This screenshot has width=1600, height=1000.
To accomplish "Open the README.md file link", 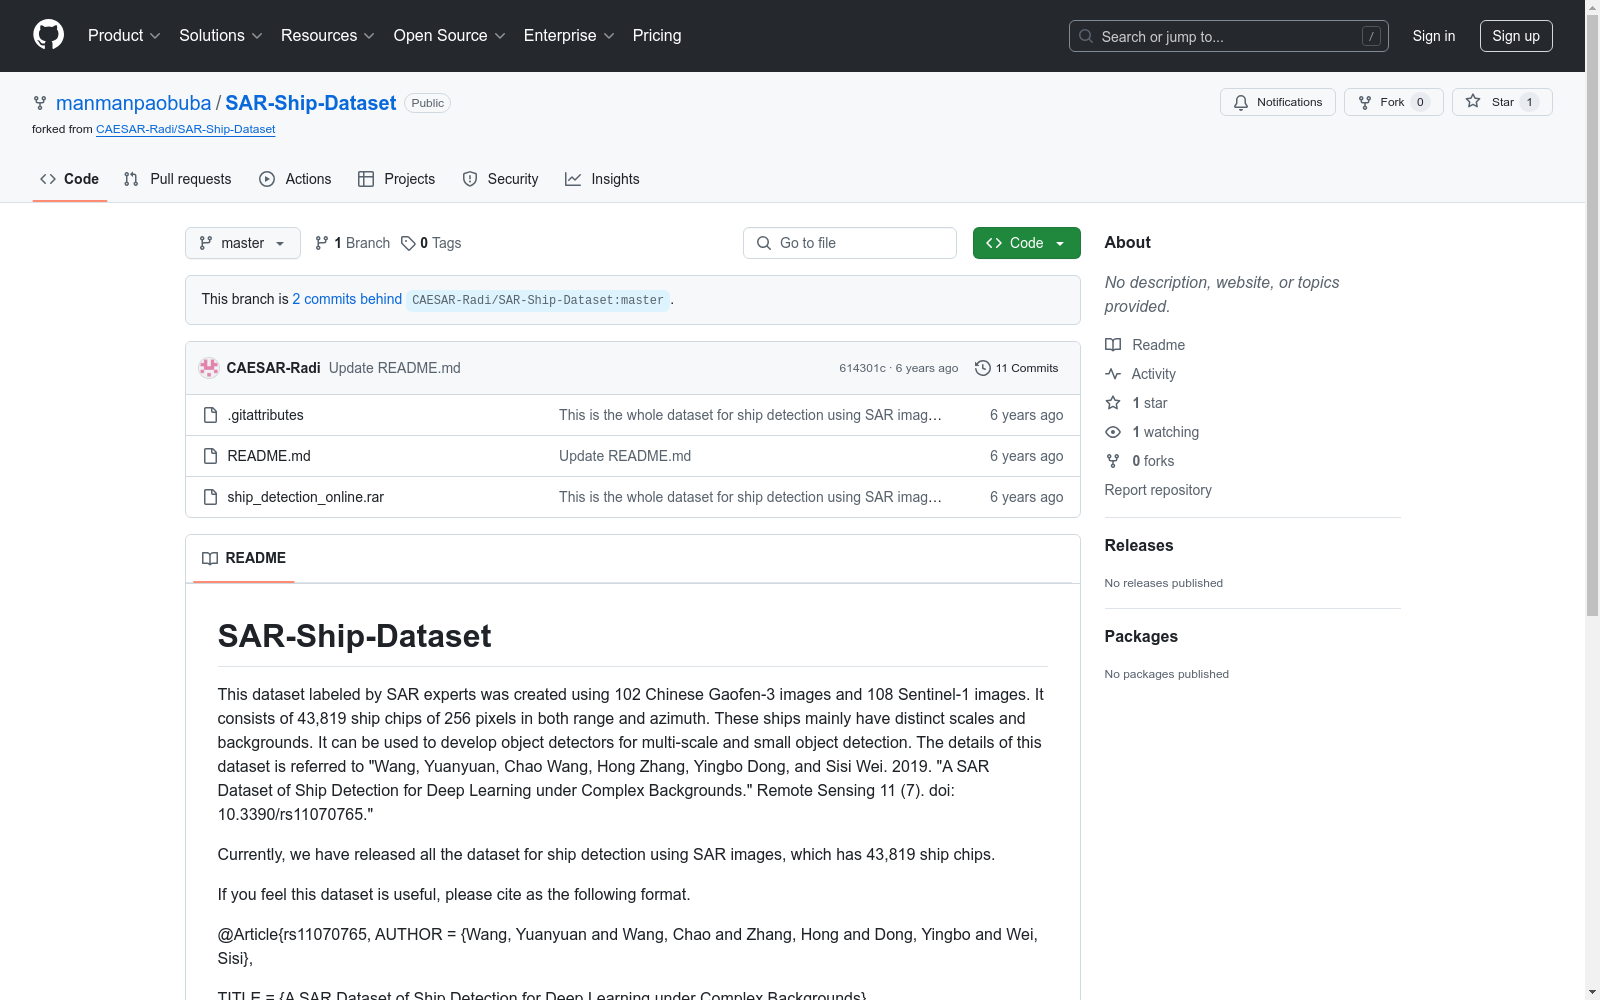I will click(269, 456).
